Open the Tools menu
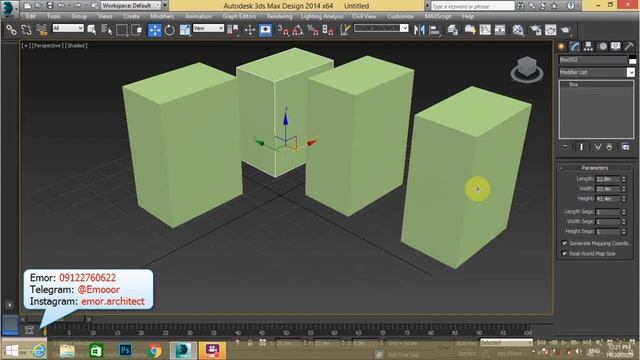Image resolution: width=640 pixels, height=360 pixels. pos(53,16)
